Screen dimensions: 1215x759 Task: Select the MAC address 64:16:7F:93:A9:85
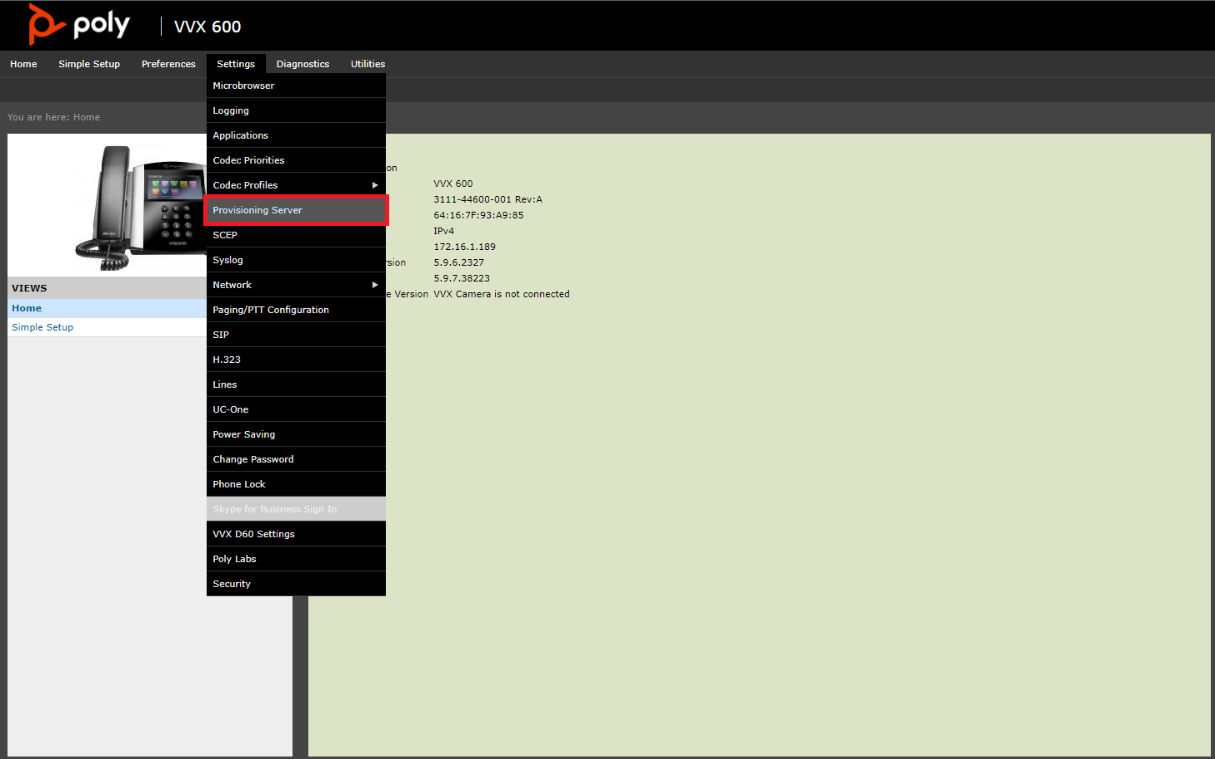478,215
